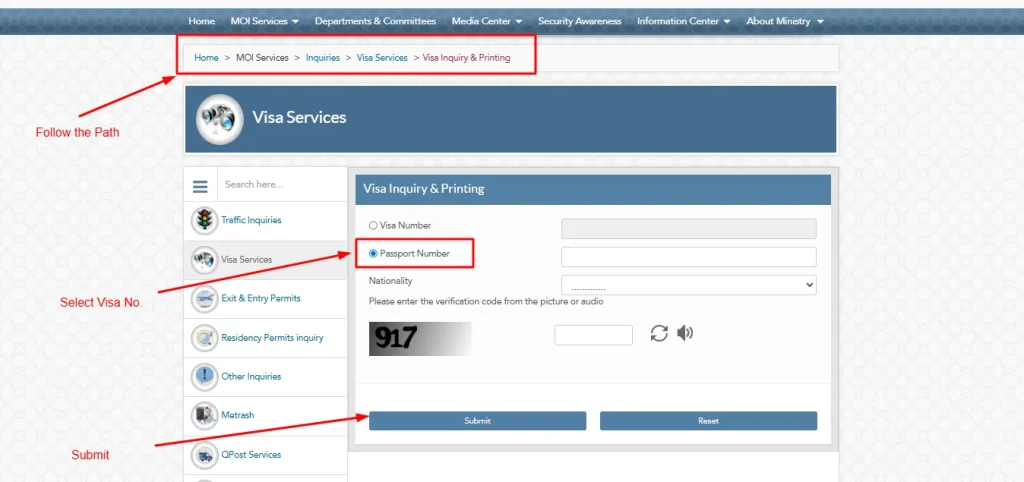Open the Information Center dropdown menu
The width and height of the screenshot is (1024, 482).
[683, 21]
